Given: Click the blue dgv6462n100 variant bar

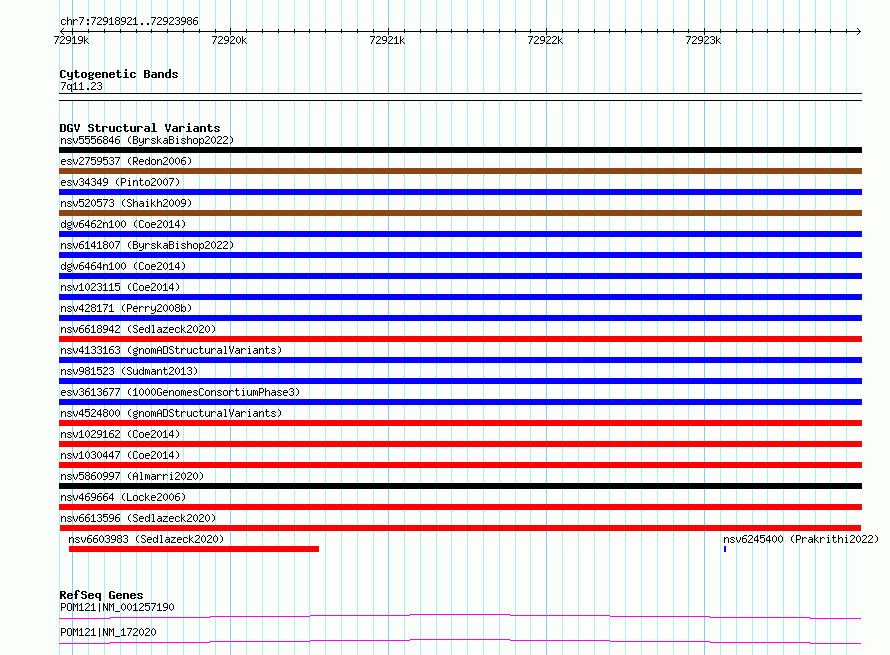Looking at the screenshot, I should pos(460,234).
